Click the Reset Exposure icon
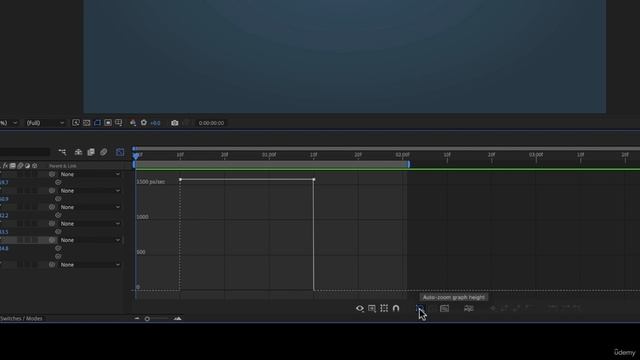 tap(144, 122)
